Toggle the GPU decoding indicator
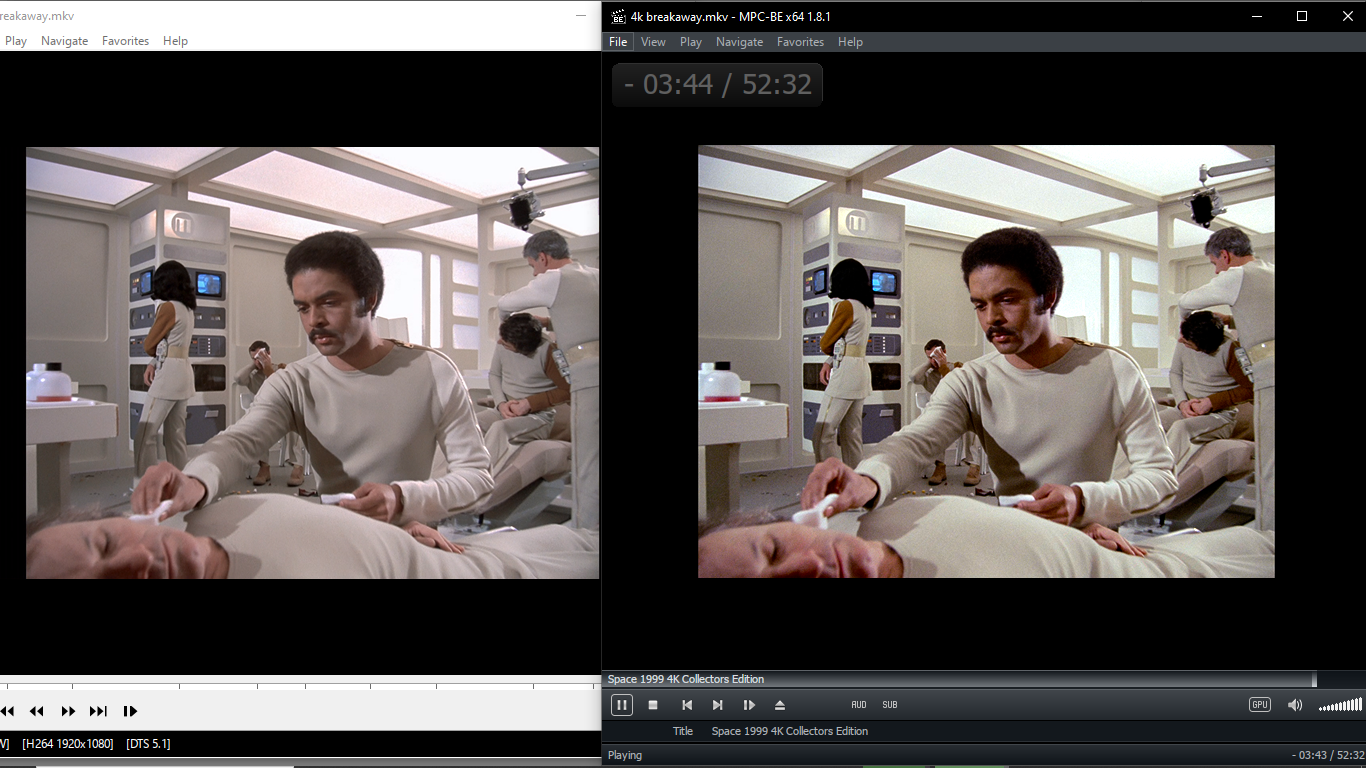1366x768 pixels. click(x=1260, y=705)
